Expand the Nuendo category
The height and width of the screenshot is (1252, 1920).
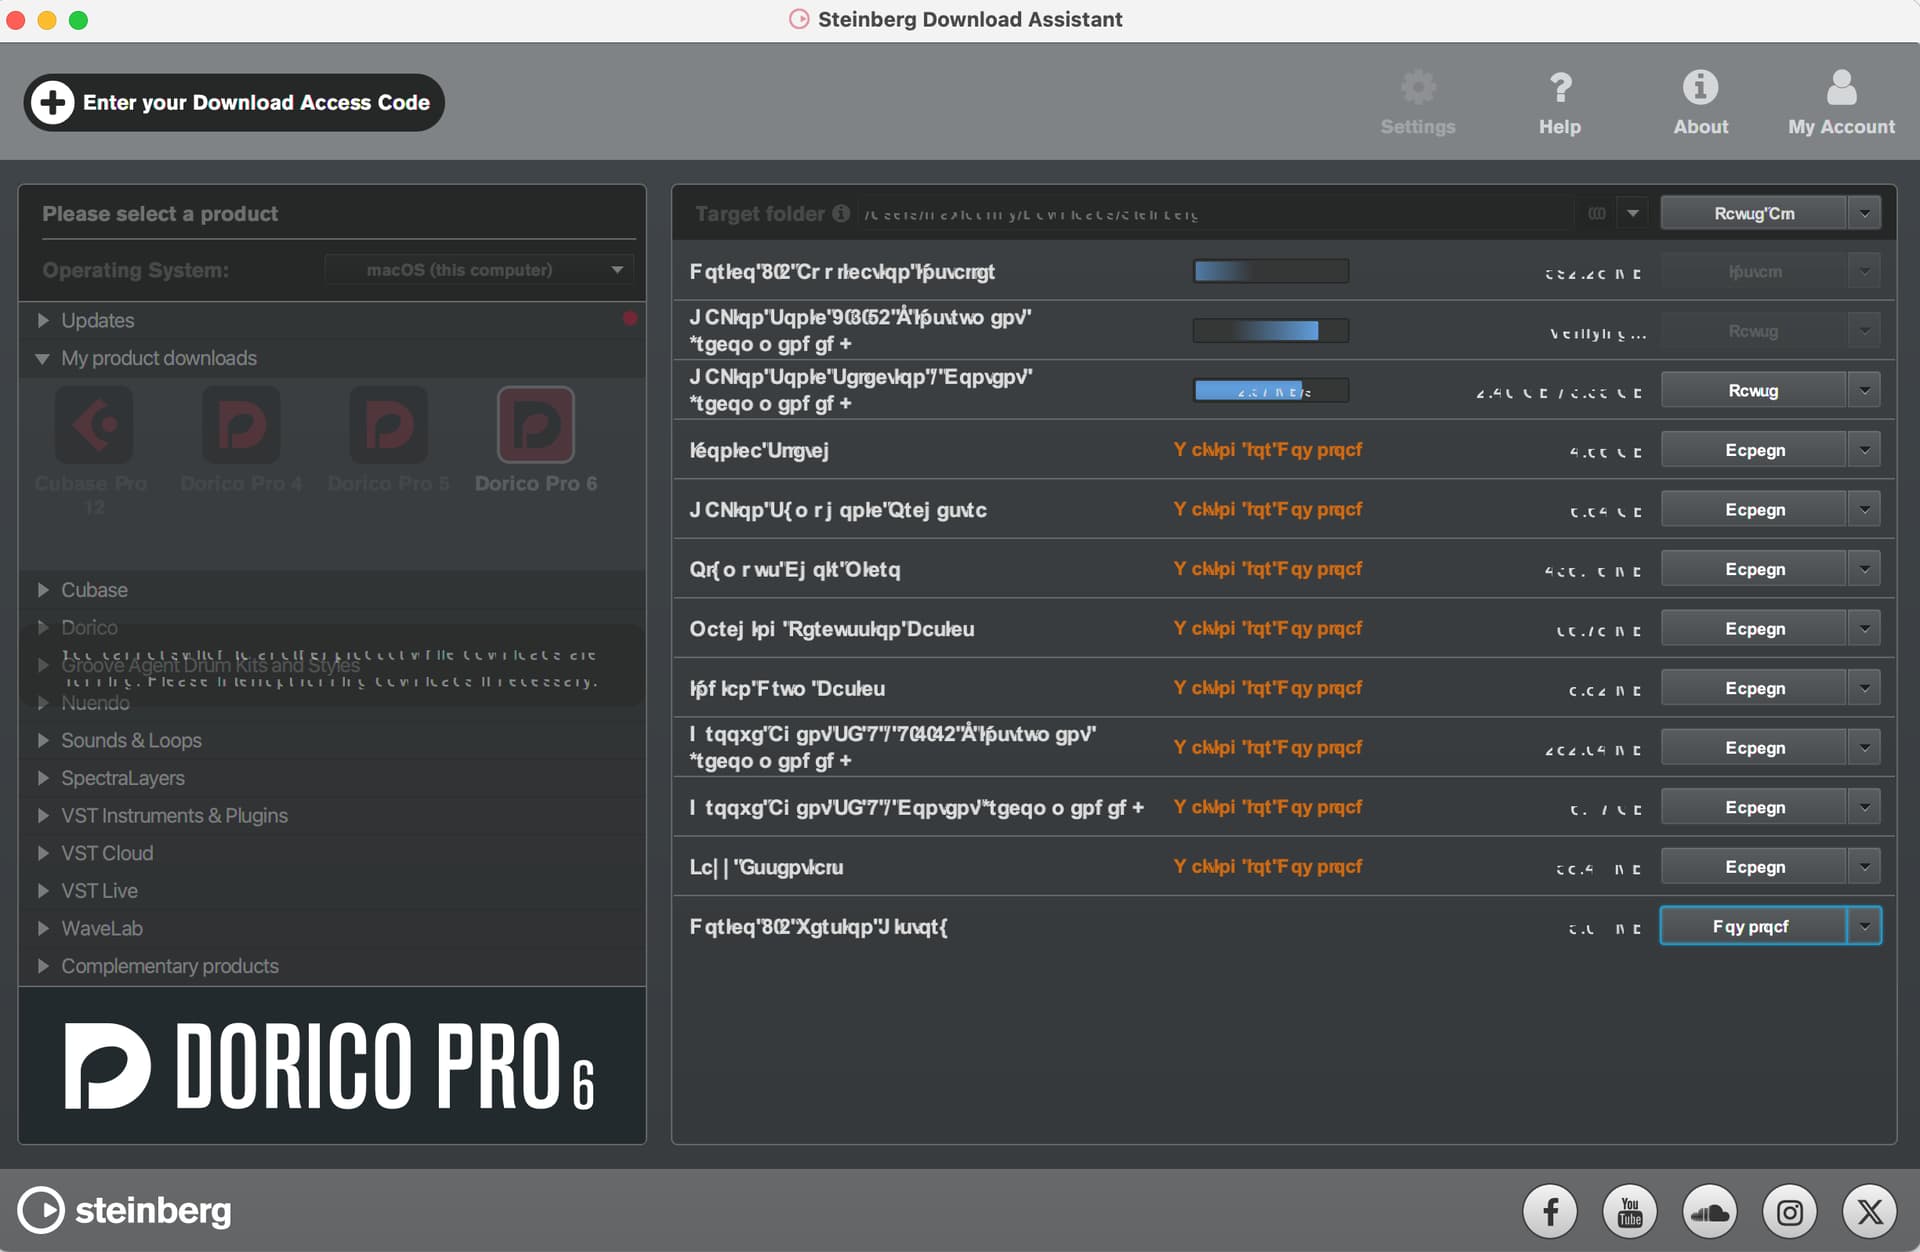pyautogui.click(x=43, y=703)
